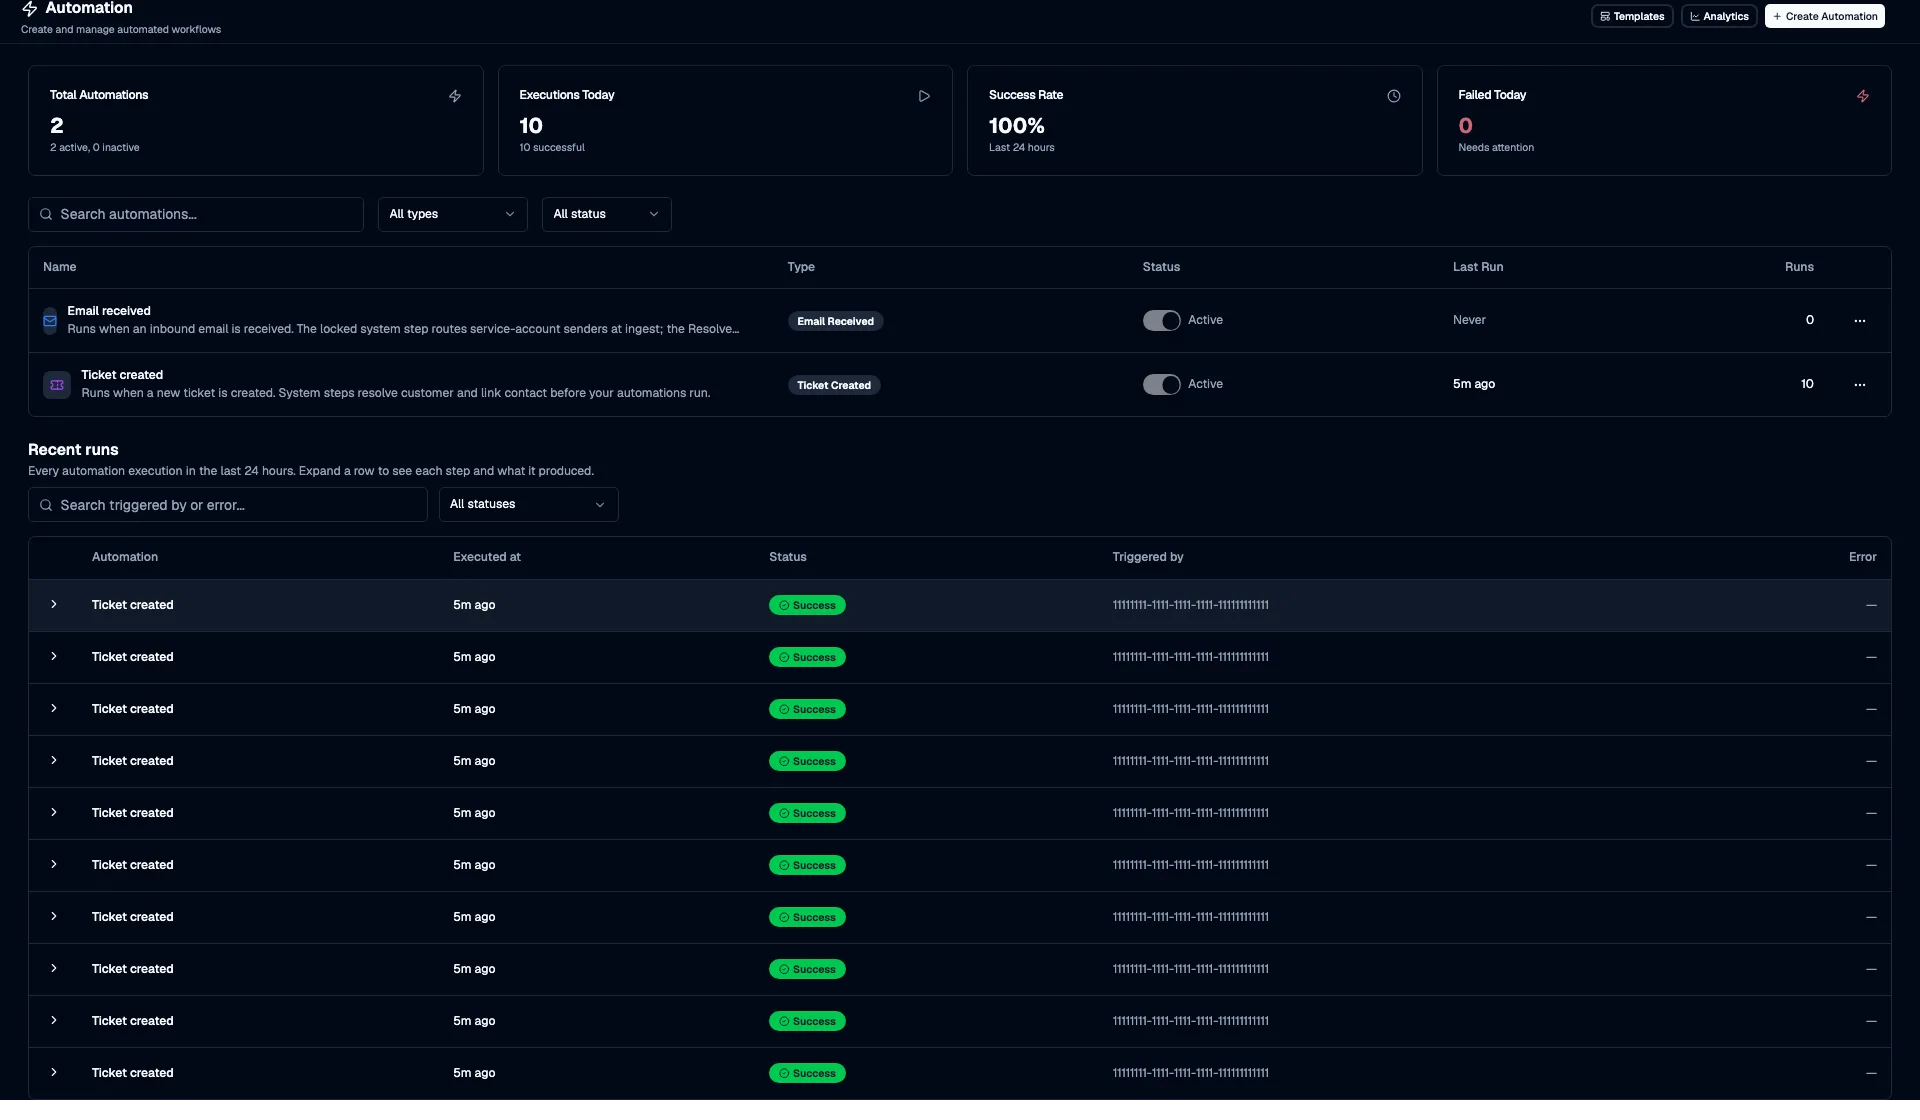Click the Last Run column header

coord(1478,267)
